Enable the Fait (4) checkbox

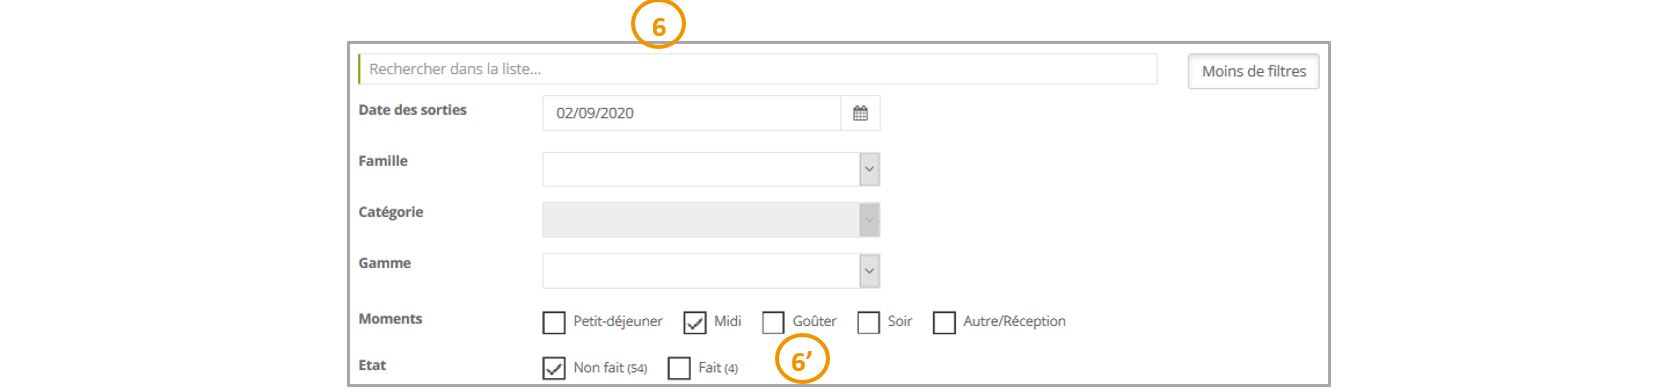click(679, 368)
